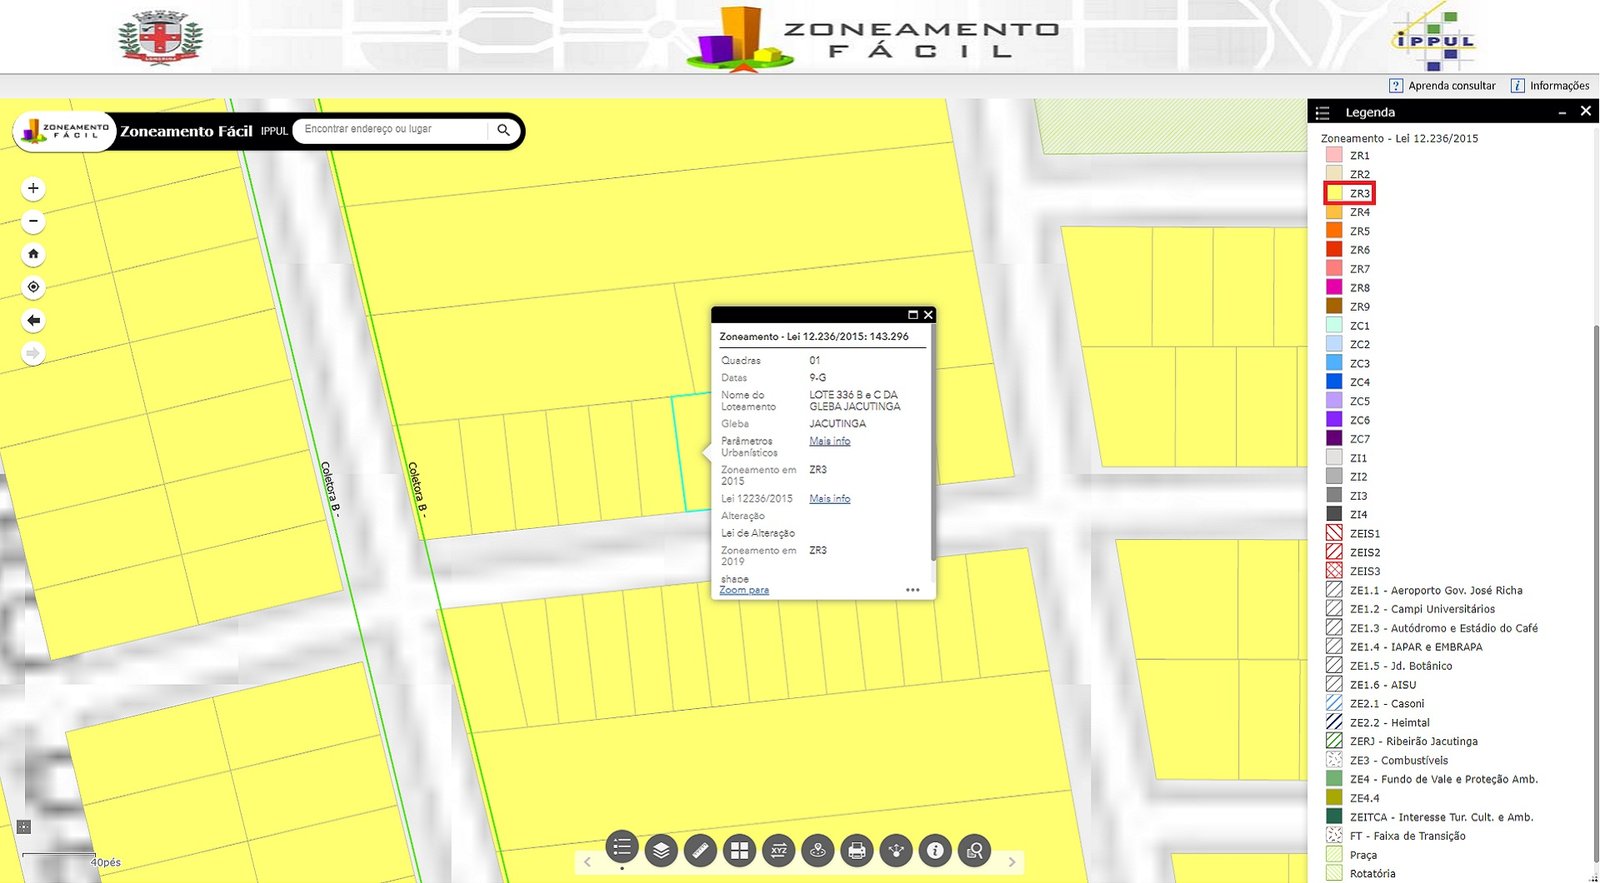Open the basemap gallery grid icon
This screenshot has height=883, width=1600.
point(739,851)
